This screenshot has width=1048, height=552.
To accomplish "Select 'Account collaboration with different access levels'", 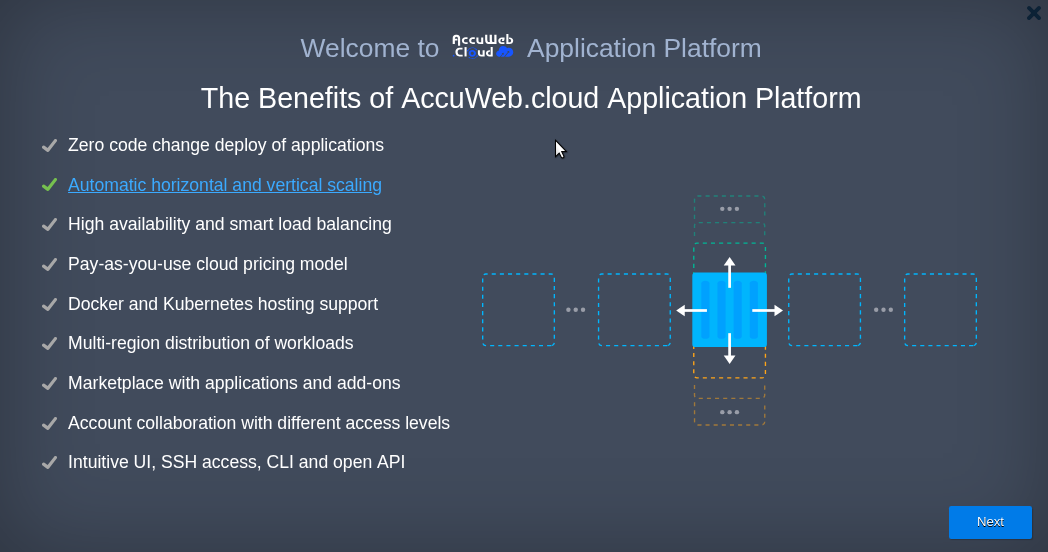I will point(259,423).
